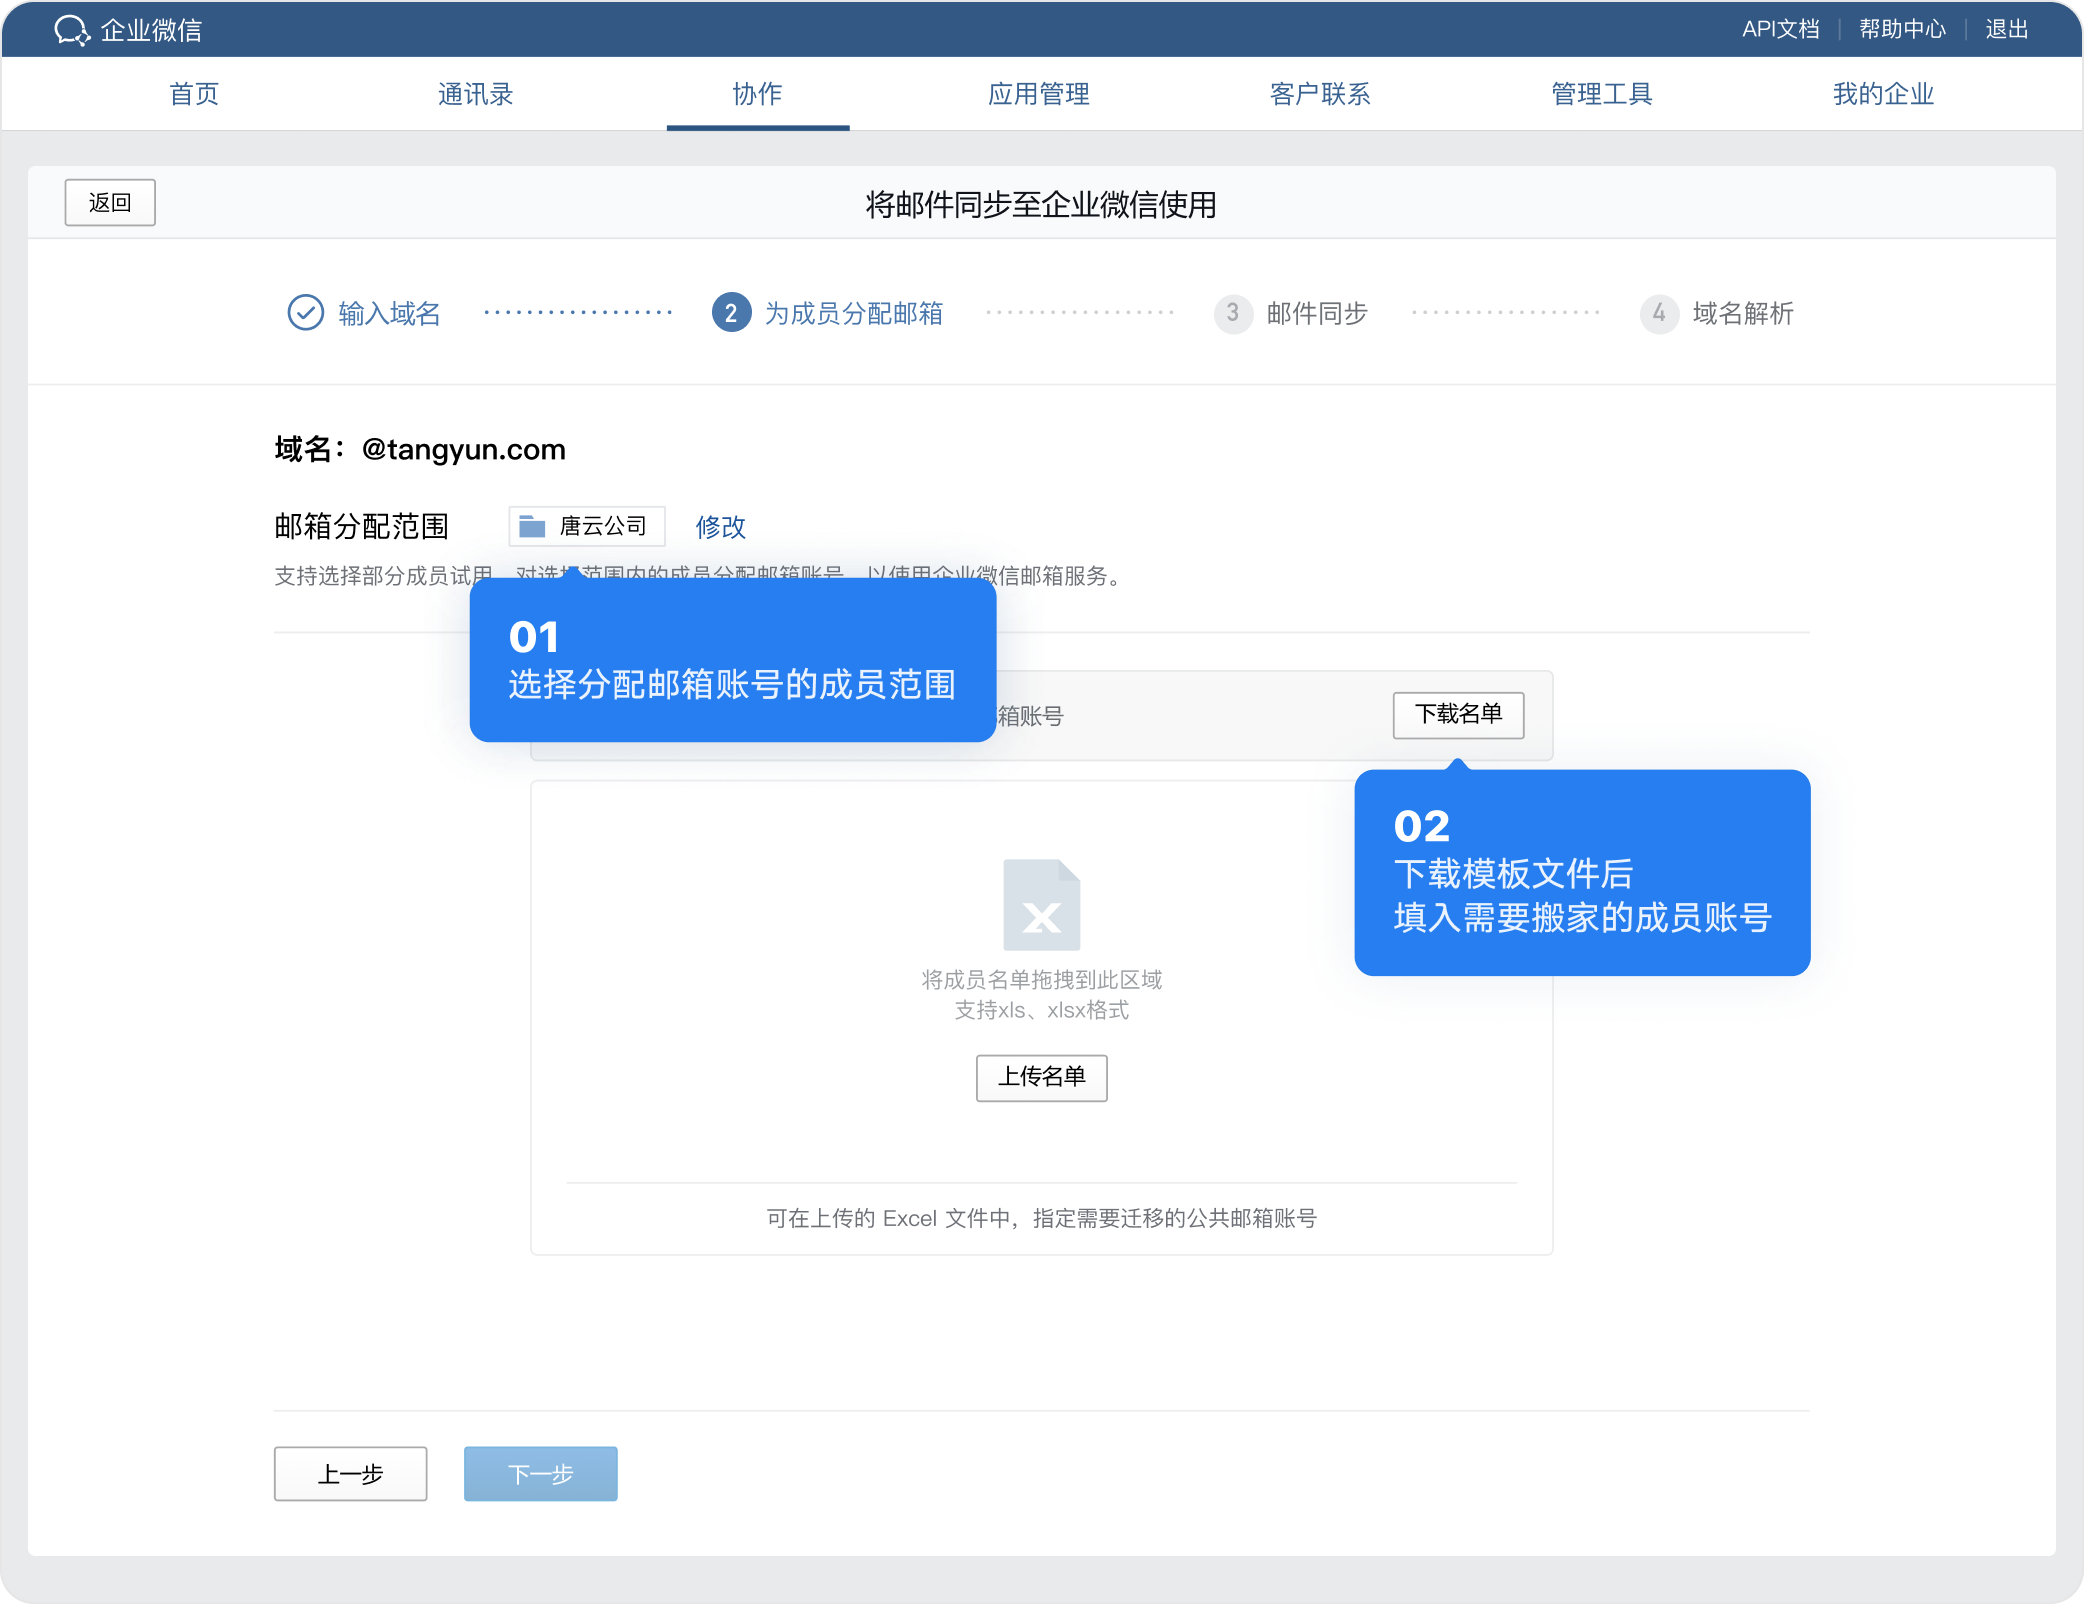Image resolution: width=2084 pixels, height=1604 pixels.
Task: Click the folder icon beside 唐云公司
Action: click(x=532, y=526)
